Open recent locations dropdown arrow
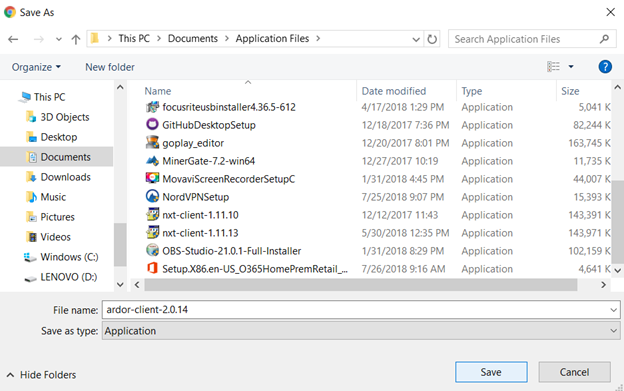Viewport: 624px width, 391px height. (59, 39)
